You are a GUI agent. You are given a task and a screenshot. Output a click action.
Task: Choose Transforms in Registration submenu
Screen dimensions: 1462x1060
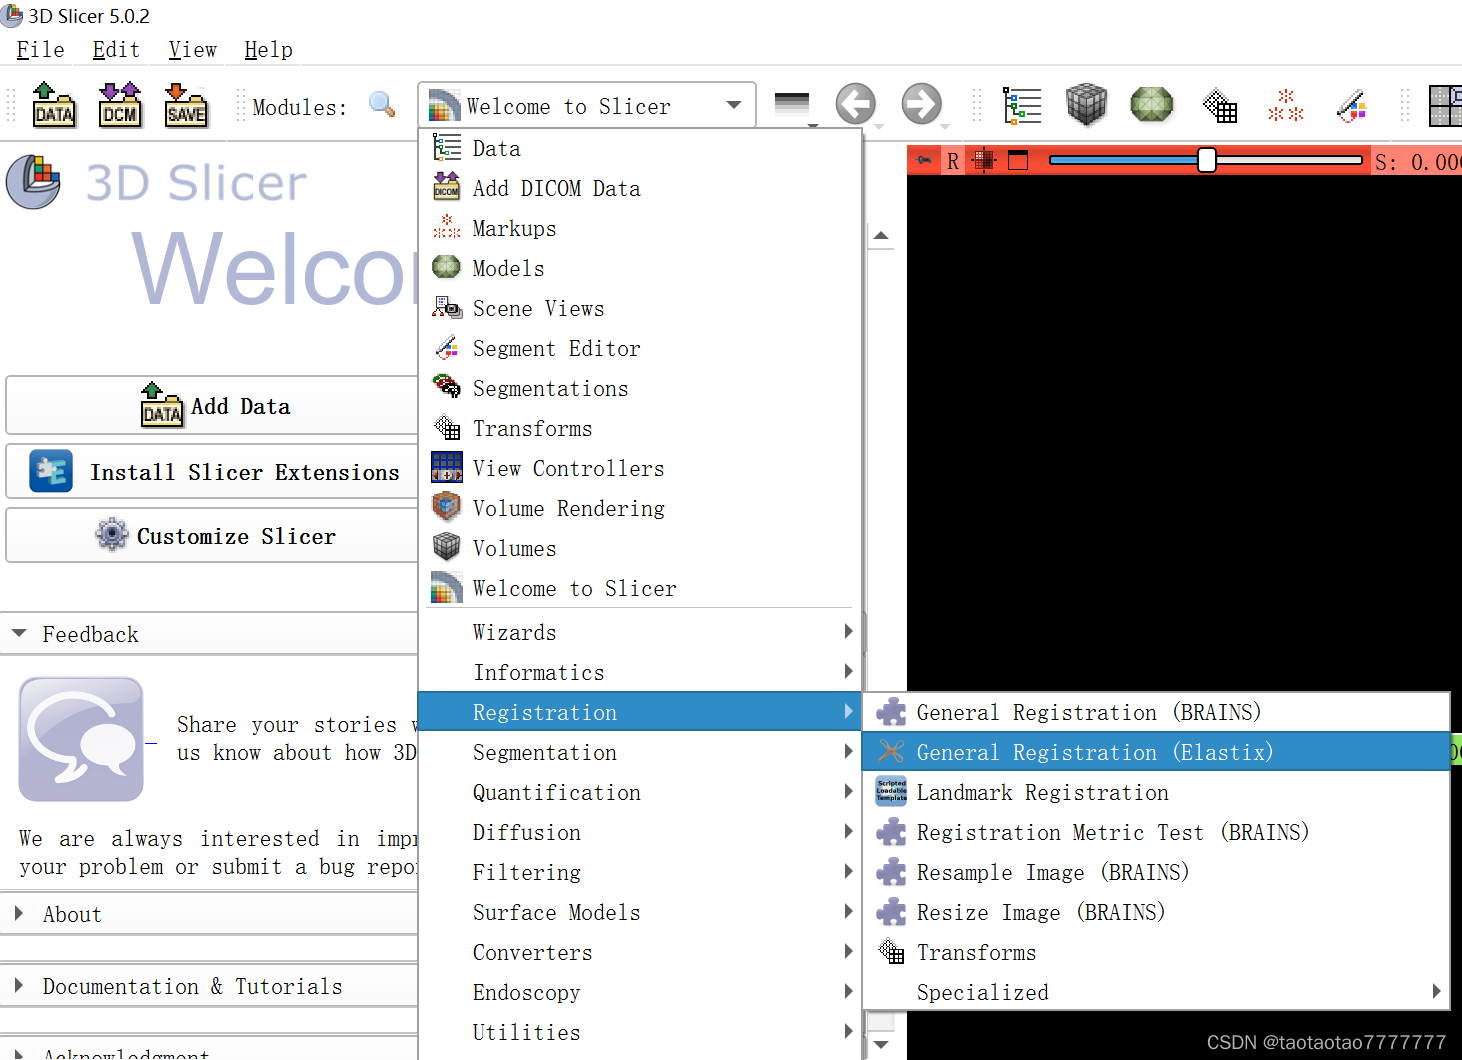point(1156,952)
